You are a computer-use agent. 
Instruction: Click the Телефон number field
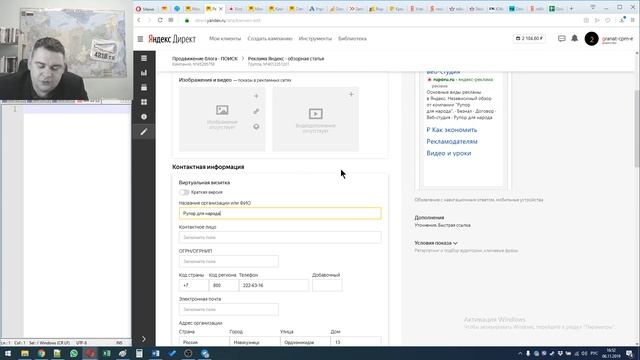273,285
